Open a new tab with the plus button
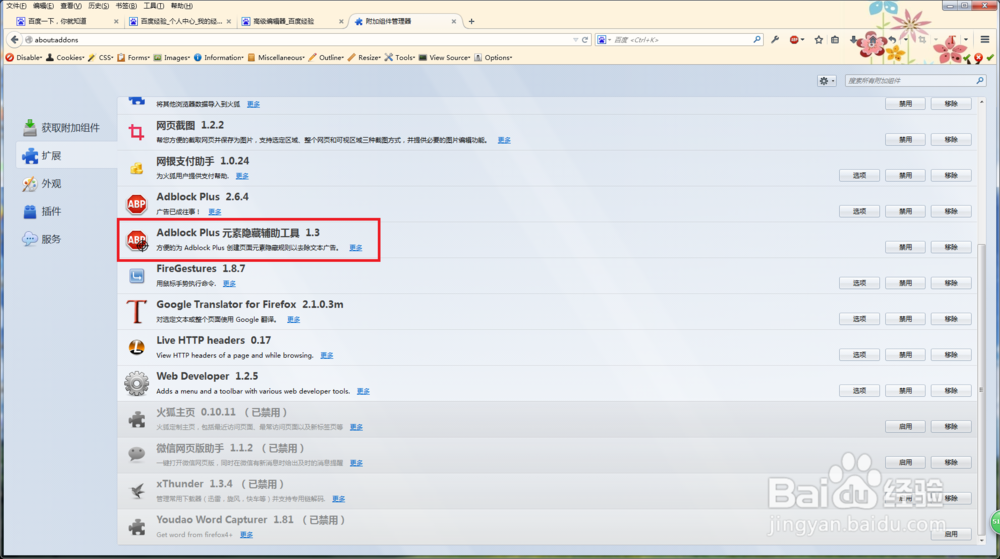The image size is (1000, 559). pos(471,21)
